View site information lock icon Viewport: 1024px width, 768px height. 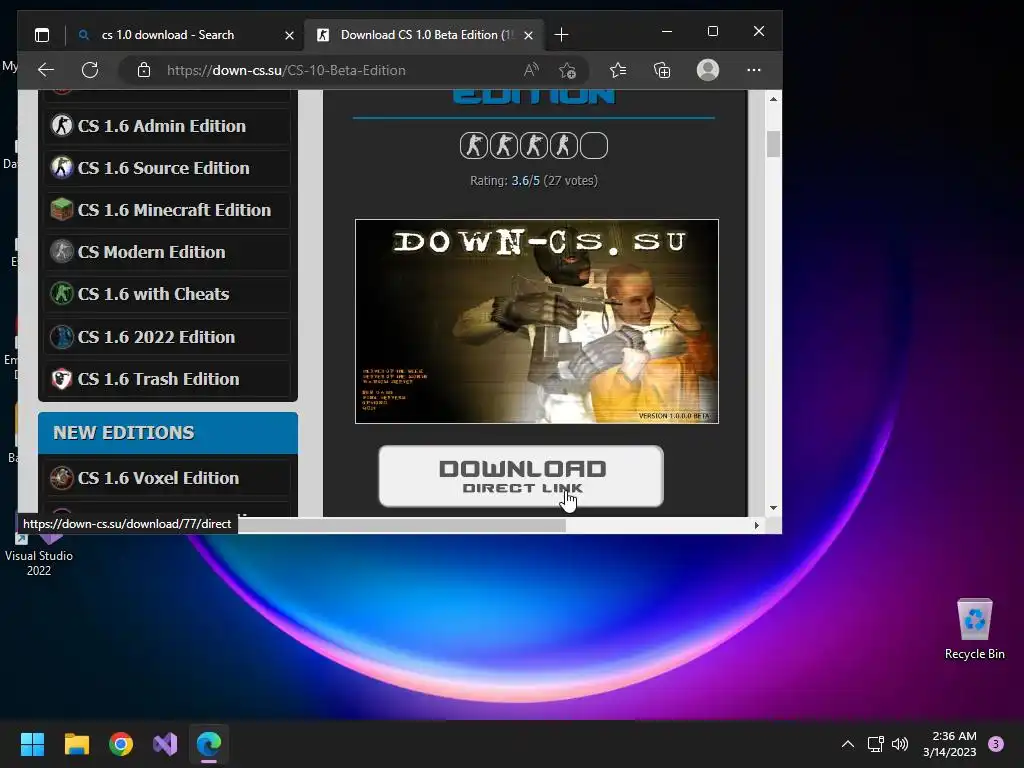tap(144, 70)
